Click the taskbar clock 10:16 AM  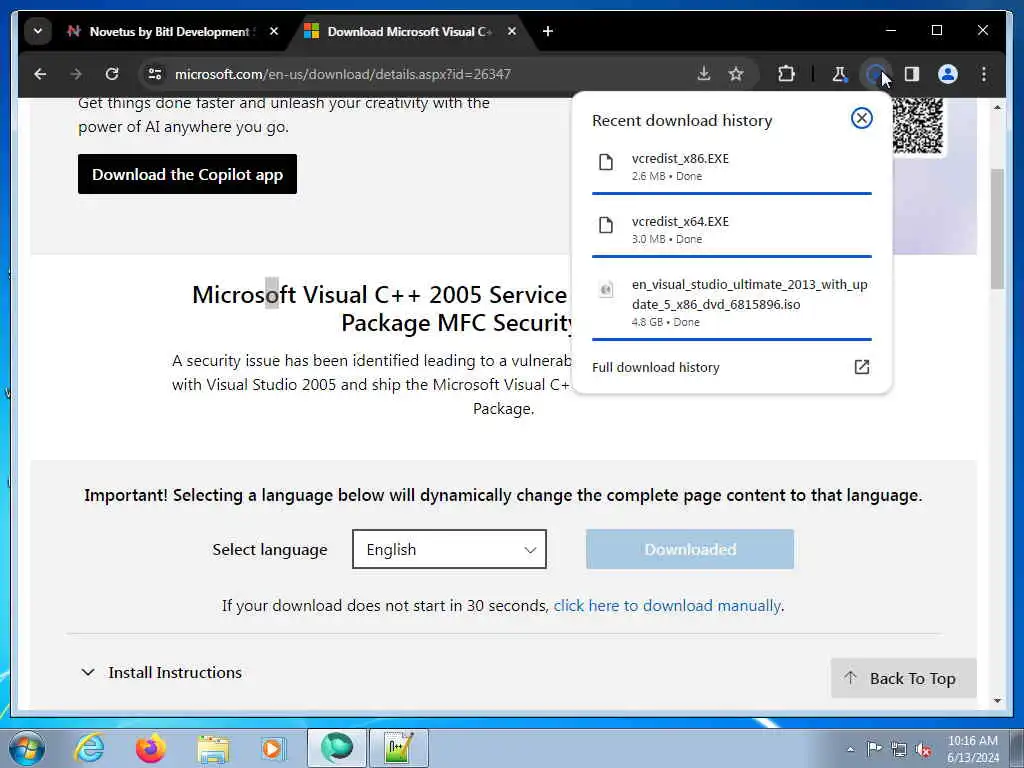pyautogui.click(x=972, y=741)
